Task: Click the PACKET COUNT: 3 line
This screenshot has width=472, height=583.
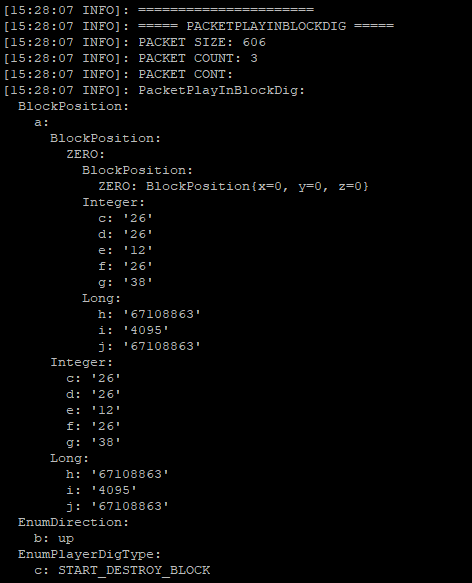Action: pos(131,58)
